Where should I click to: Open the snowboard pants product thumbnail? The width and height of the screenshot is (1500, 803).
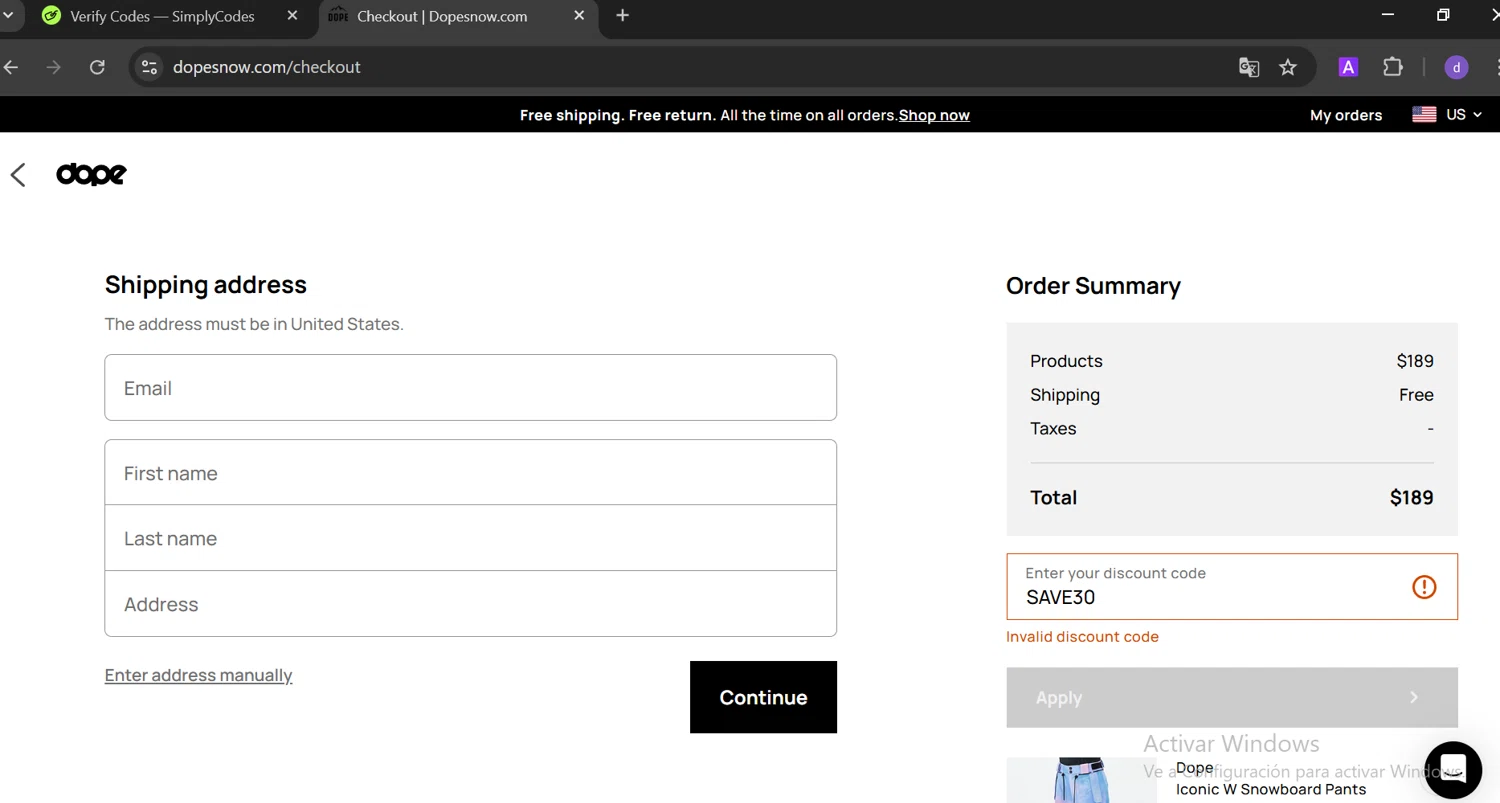(1081, 780)
